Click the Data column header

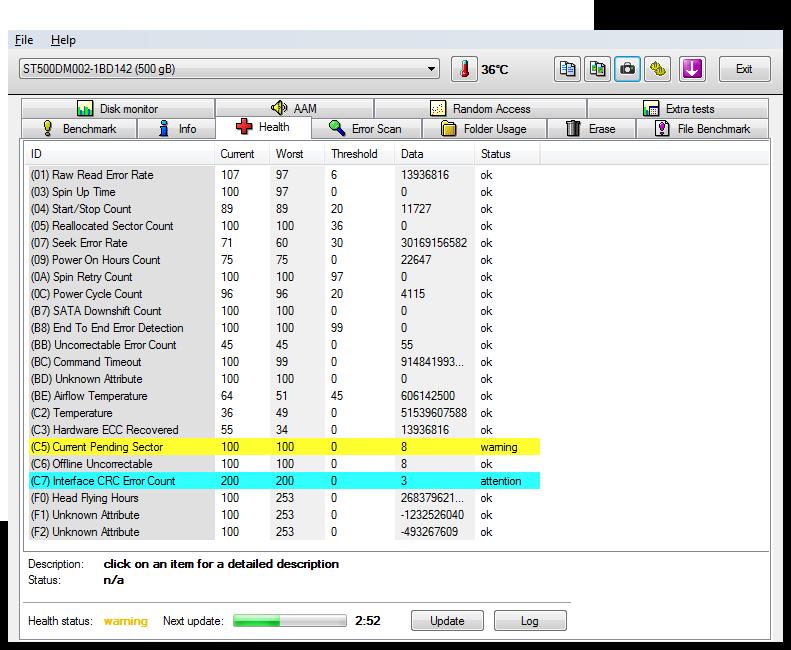pyautogui.click(x=434, y=154)
